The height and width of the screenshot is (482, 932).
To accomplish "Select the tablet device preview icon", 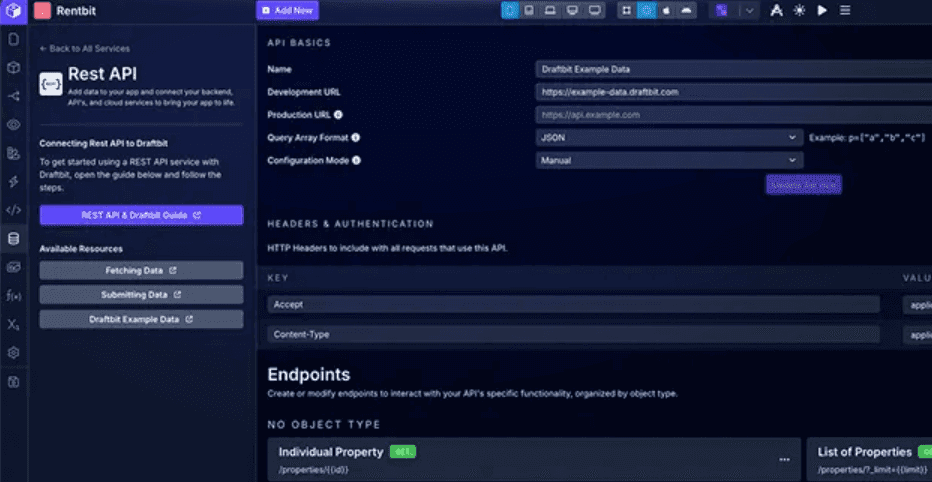I will coord(528,11).
